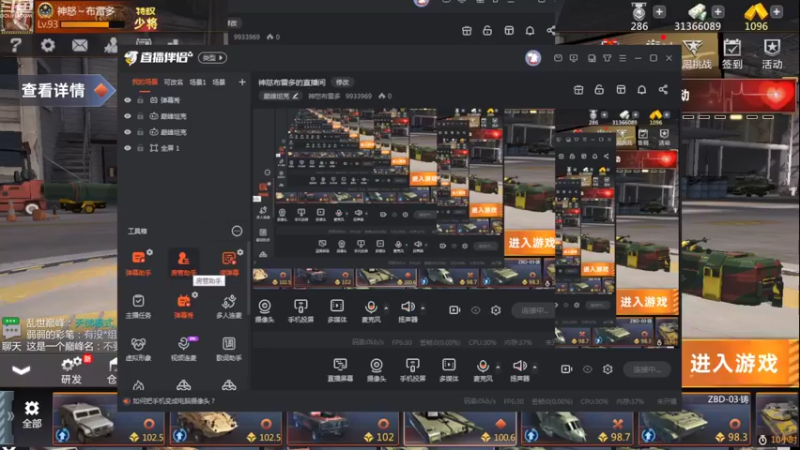Open the game's mail envelope icon
Image resolution: width=800 pixels, height=450 pixels.
pyautogui.click(x=80, y=45)
